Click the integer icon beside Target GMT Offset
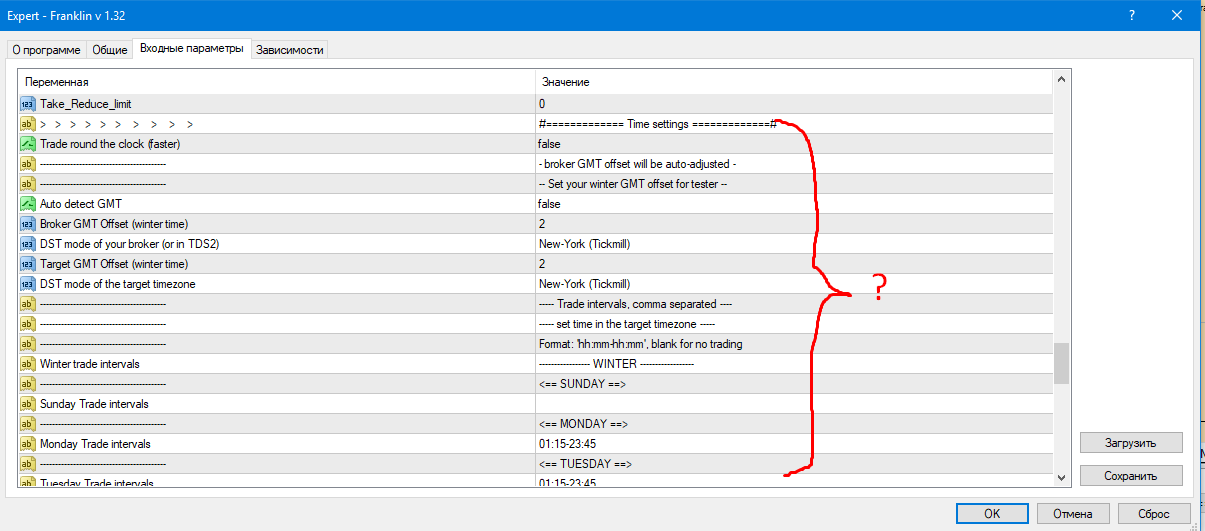 pos(28,264)
